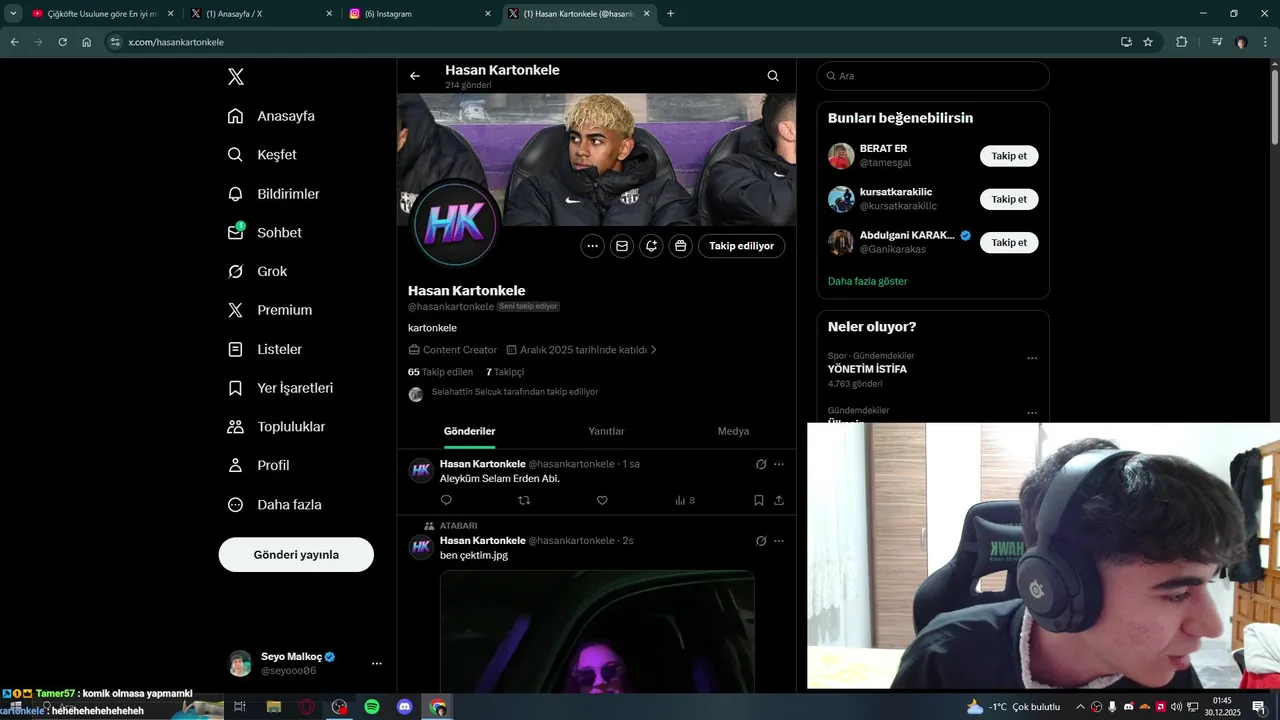The width and height of the screenshot is (1280, 720).
Task: Click the page scrollbar
Action: [1275, 105]
